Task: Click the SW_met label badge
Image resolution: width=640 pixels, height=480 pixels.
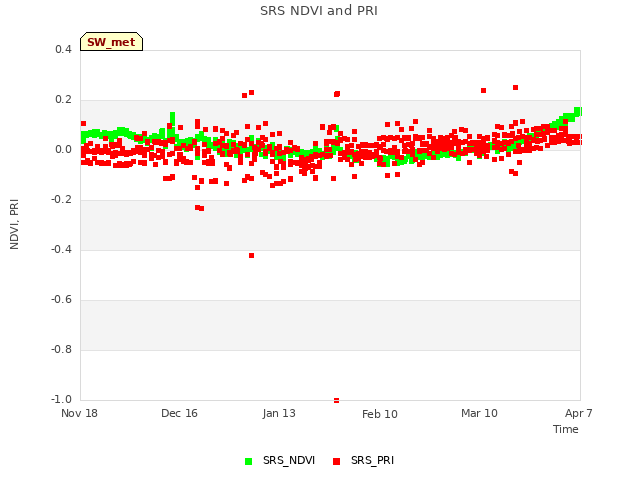Action: [111, 42]
